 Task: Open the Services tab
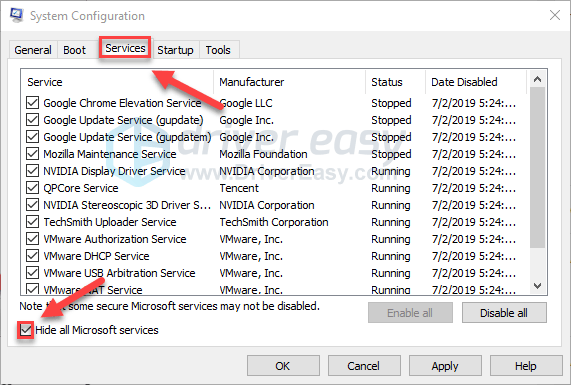click(x=125, y=48)
